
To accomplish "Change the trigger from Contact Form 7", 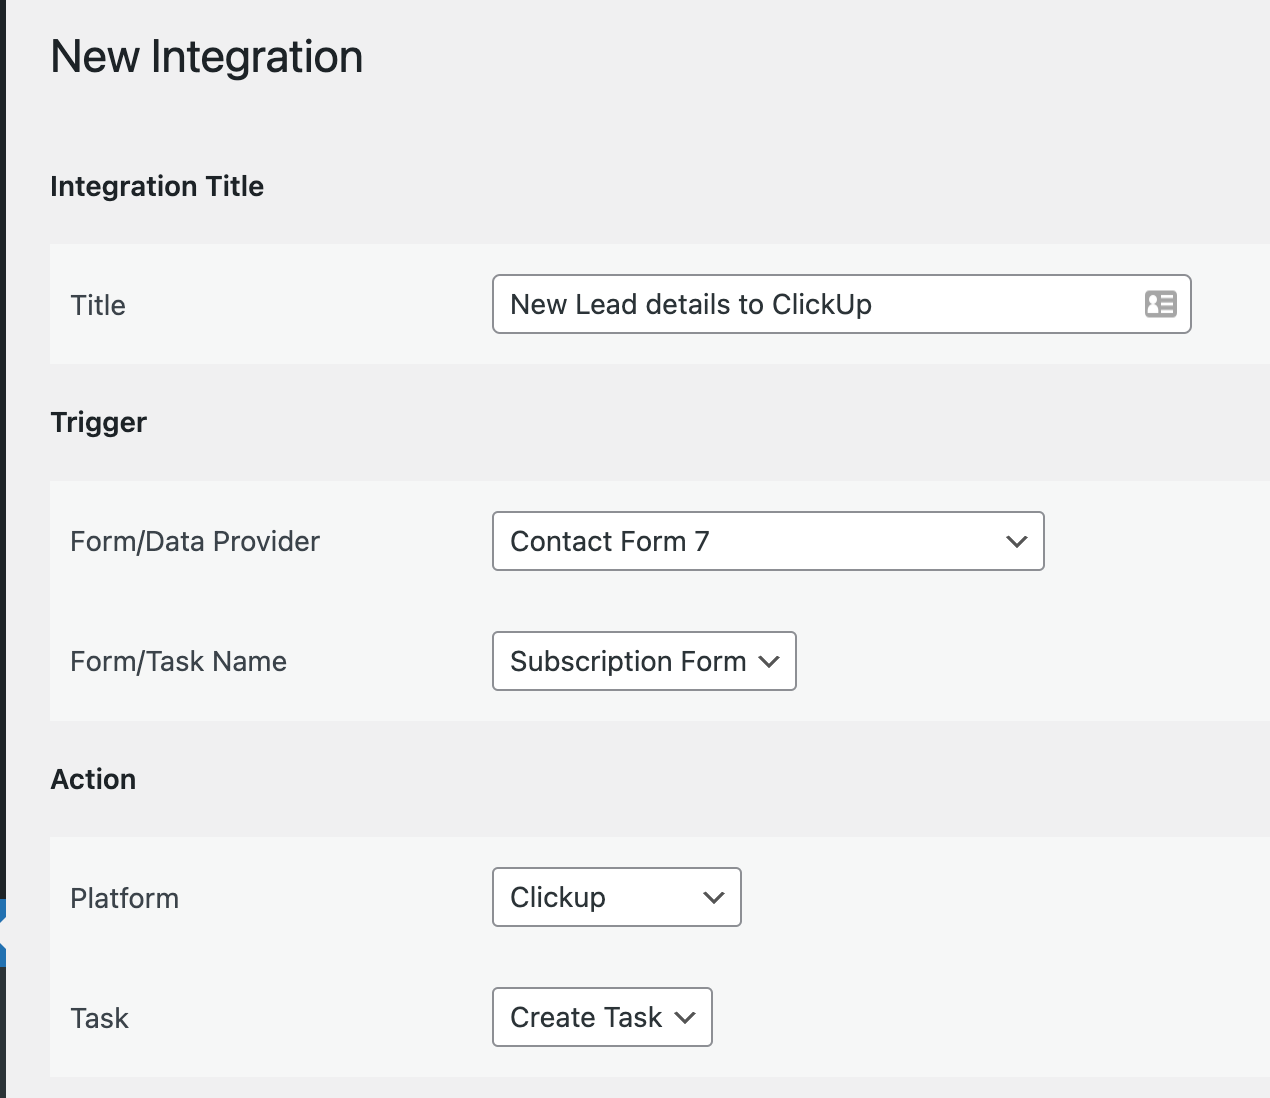I will [767, 541].
